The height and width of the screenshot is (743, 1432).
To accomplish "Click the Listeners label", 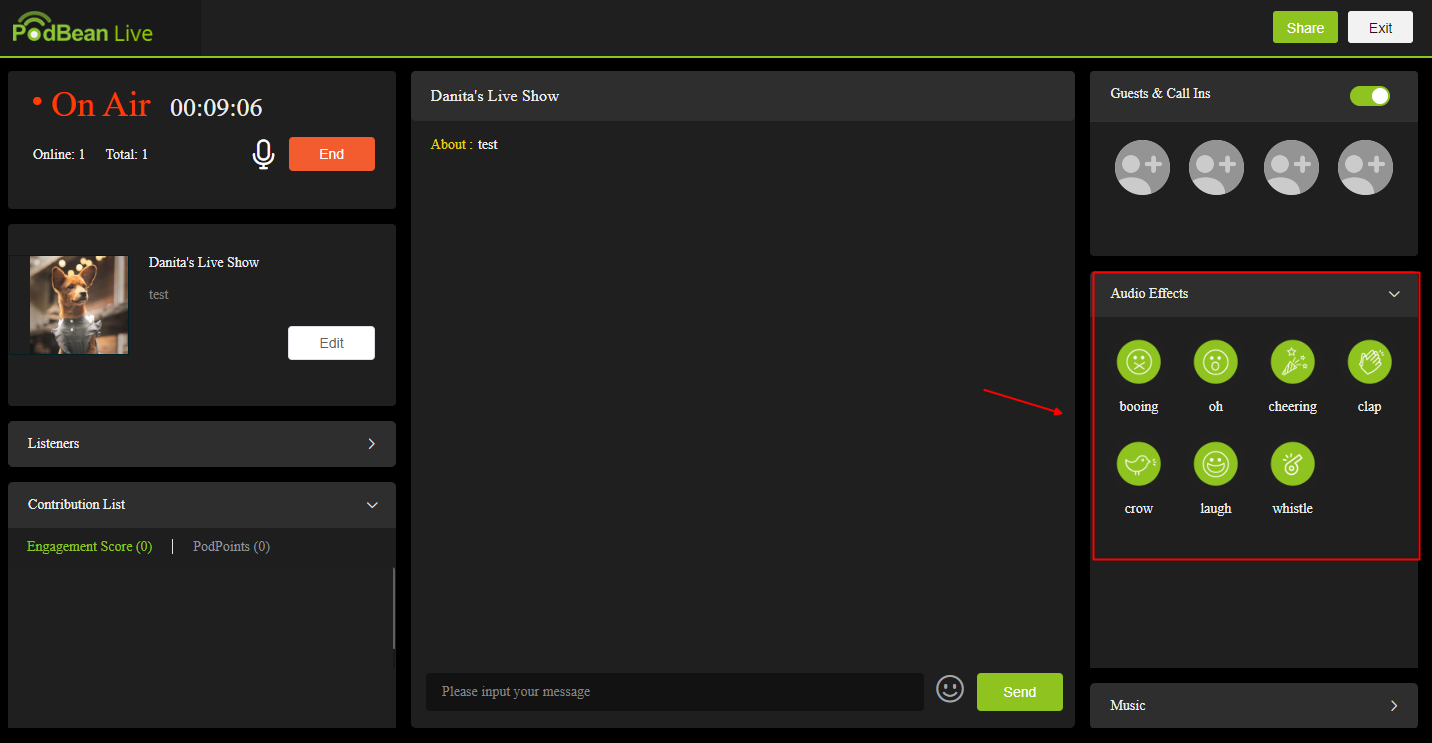I will coord(54,443).
